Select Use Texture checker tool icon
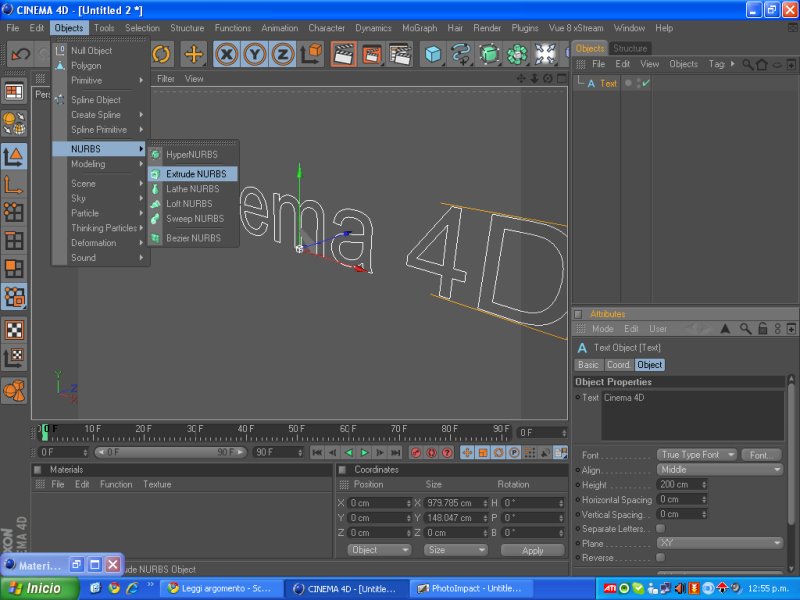Screen dimensions: 800x600 (x=14, y=330)
